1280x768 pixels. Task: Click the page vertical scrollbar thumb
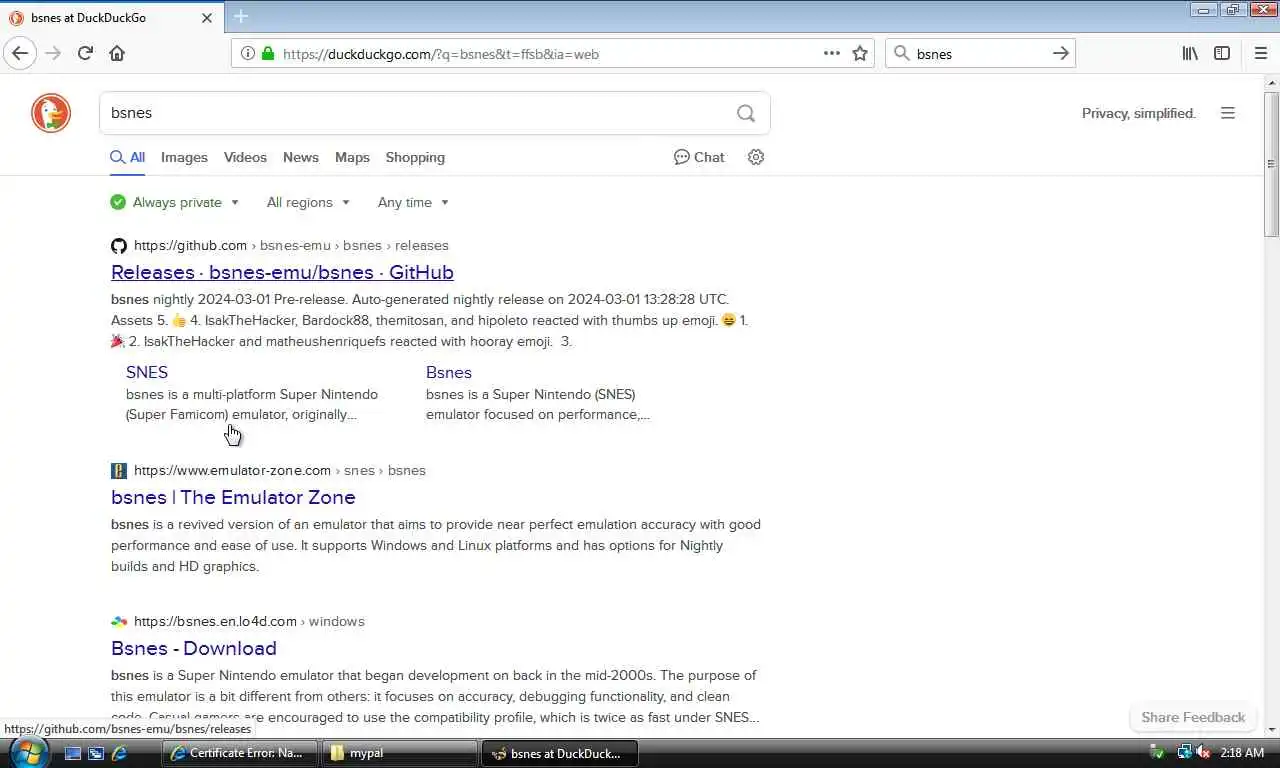[1271, 165]
